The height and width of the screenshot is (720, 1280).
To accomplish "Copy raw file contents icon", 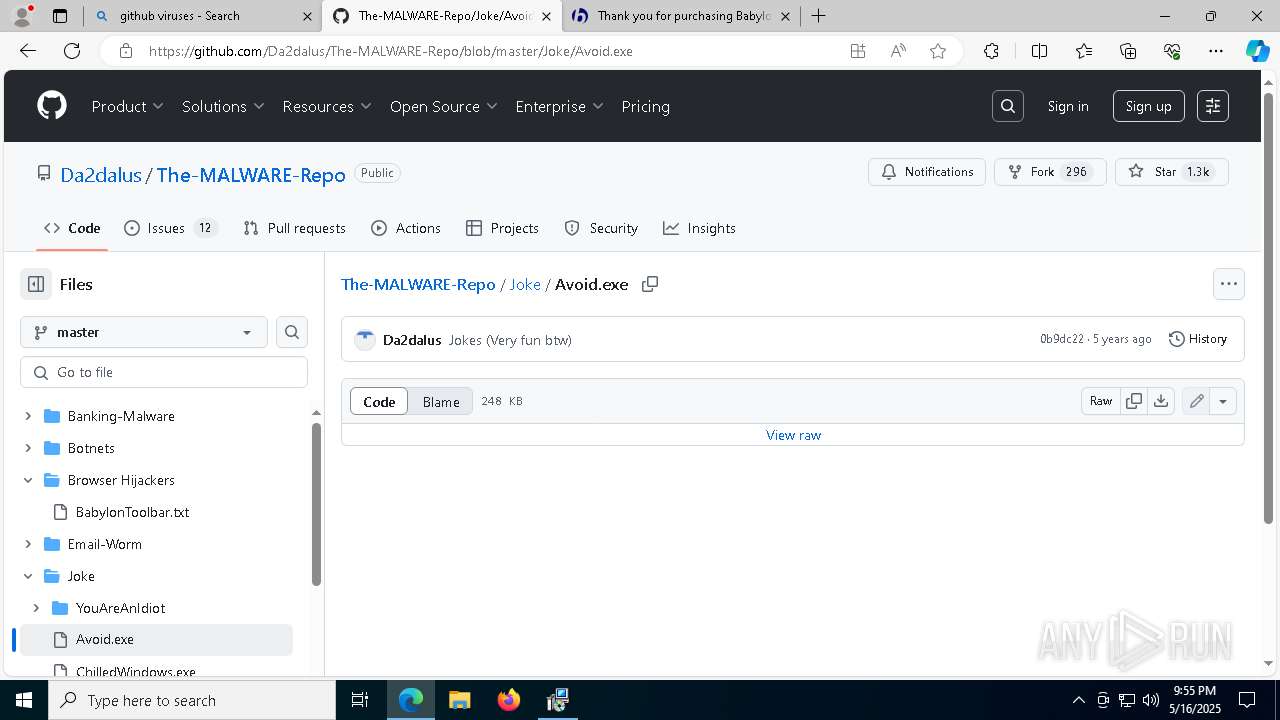I will (x=1134, y=401).
